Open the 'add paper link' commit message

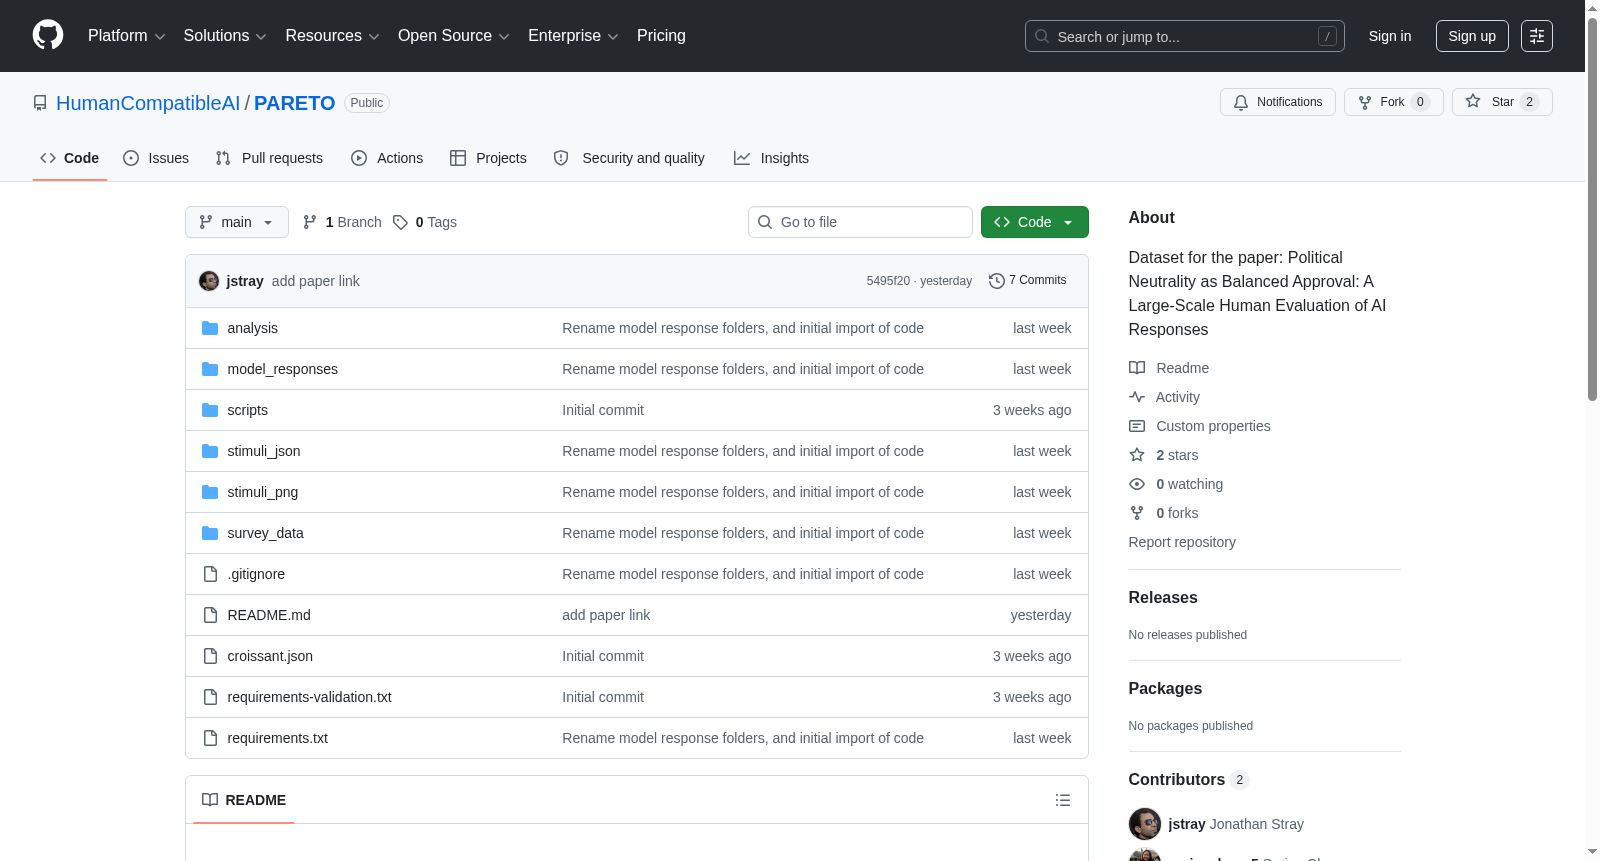[316, 281]
